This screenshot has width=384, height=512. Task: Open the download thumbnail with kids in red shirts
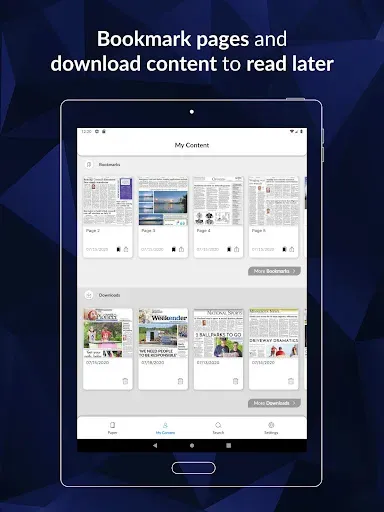(x=108, y=333)
